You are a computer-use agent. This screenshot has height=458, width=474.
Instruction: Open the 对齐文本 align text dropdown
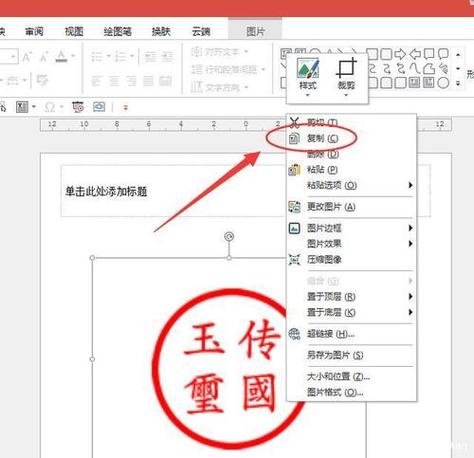pyautogui.click(x=220, y=52)
